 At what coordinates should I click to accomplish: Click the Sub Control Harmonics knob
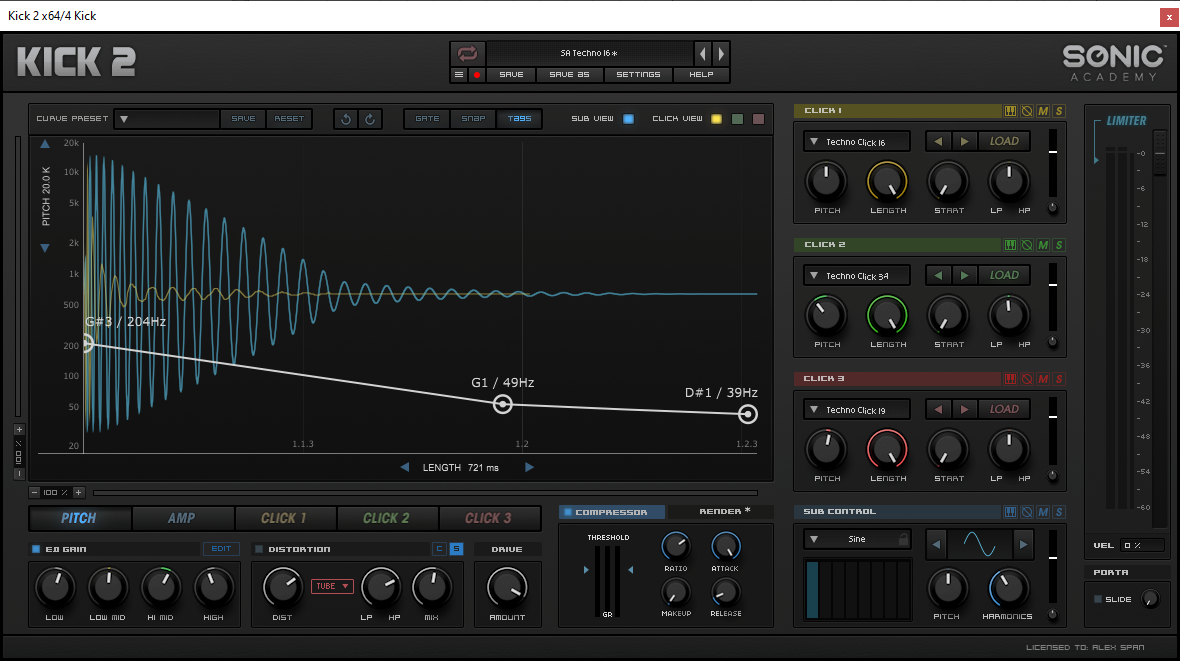point(1008,588)
